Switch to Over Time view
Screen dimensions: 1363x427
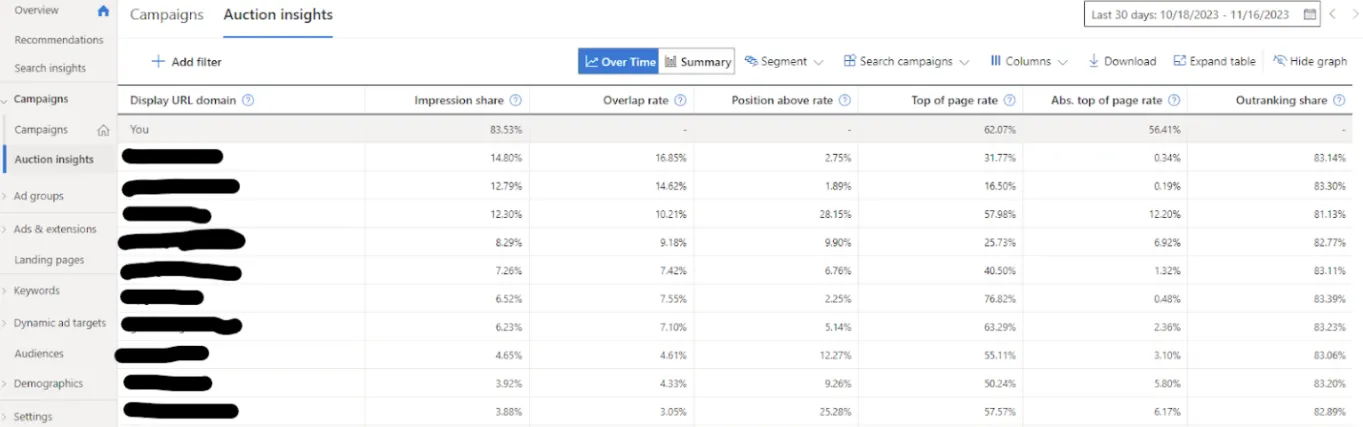click(x=618, y=62)
